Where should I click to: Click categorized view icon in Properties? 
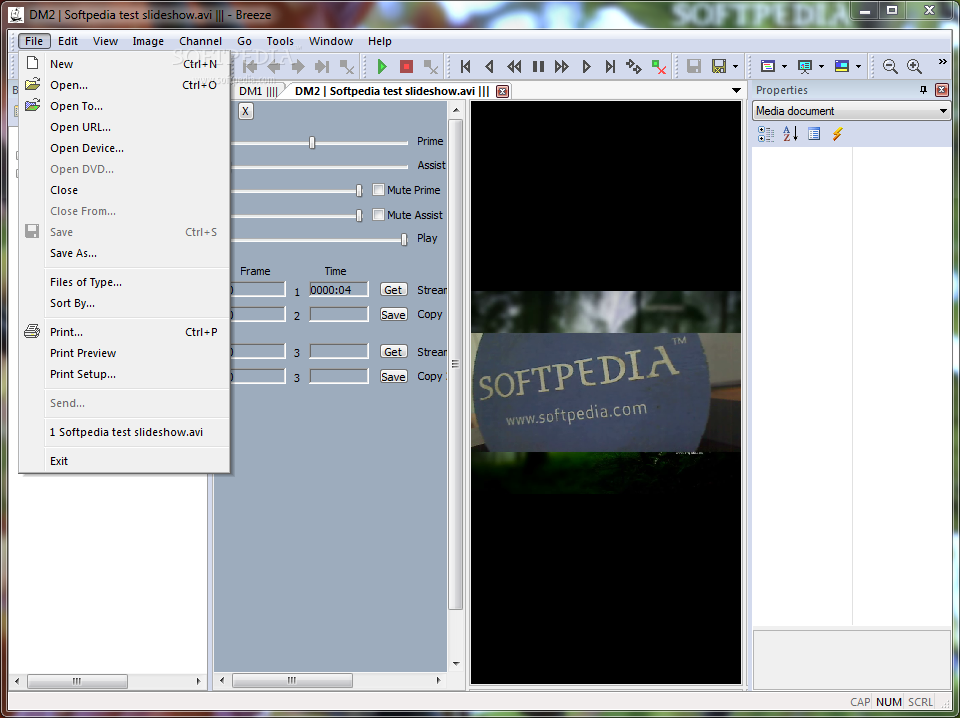(766, 134)
